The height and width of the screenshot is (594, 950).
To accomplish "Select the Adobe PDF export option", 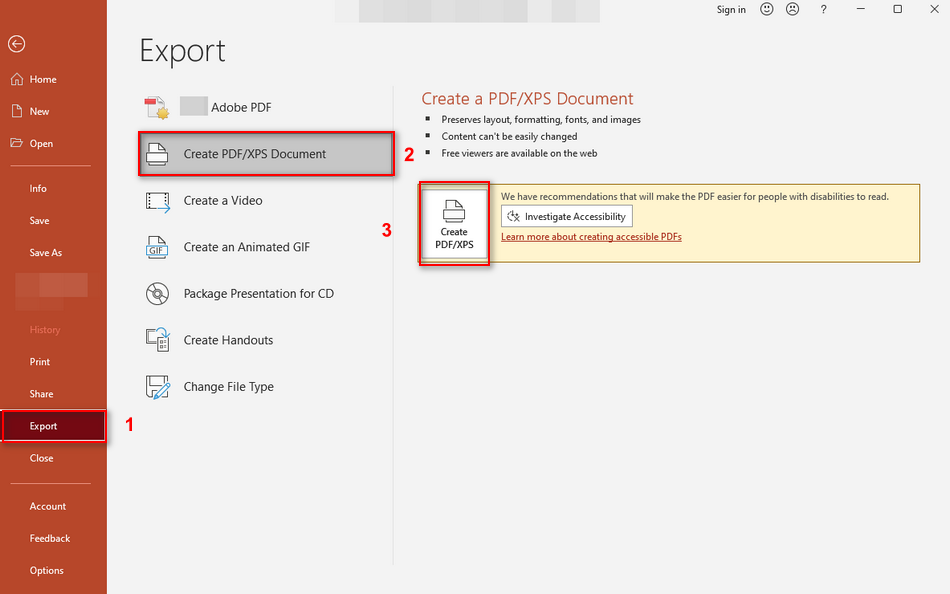I will (x=238, y=106).
